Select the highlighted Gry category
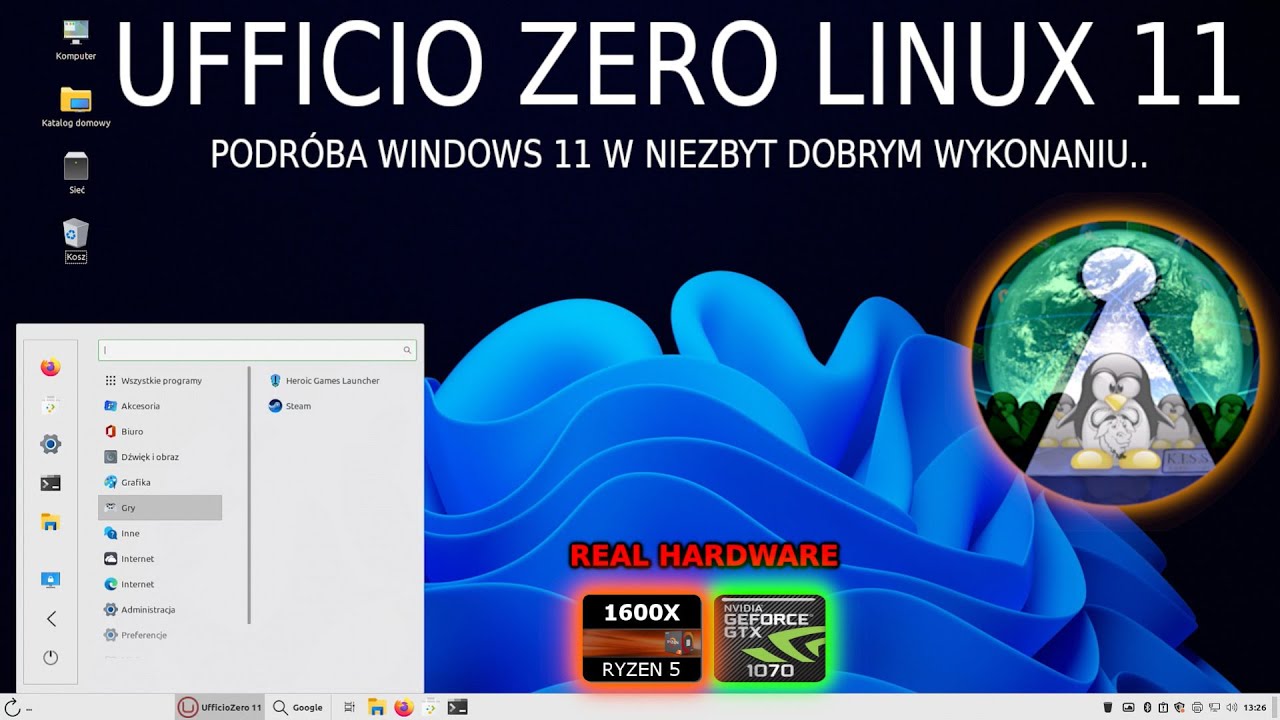Screen dimensions: 1280x720 coord(160,508)
